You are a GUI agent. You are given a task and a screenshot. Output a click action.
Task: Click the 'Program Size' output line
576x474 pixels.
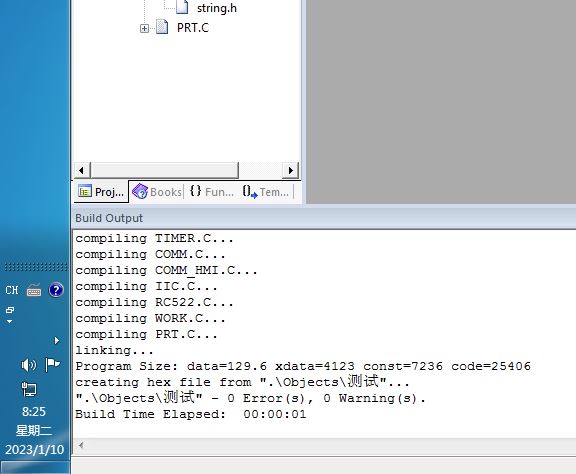click(x=303, y=367)
